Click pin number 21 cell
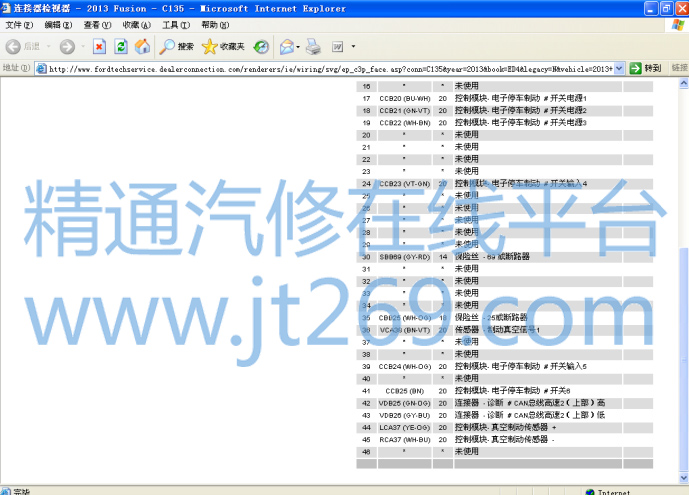The height and width of the screenshot is (495, 689). (x=366, y=147)
